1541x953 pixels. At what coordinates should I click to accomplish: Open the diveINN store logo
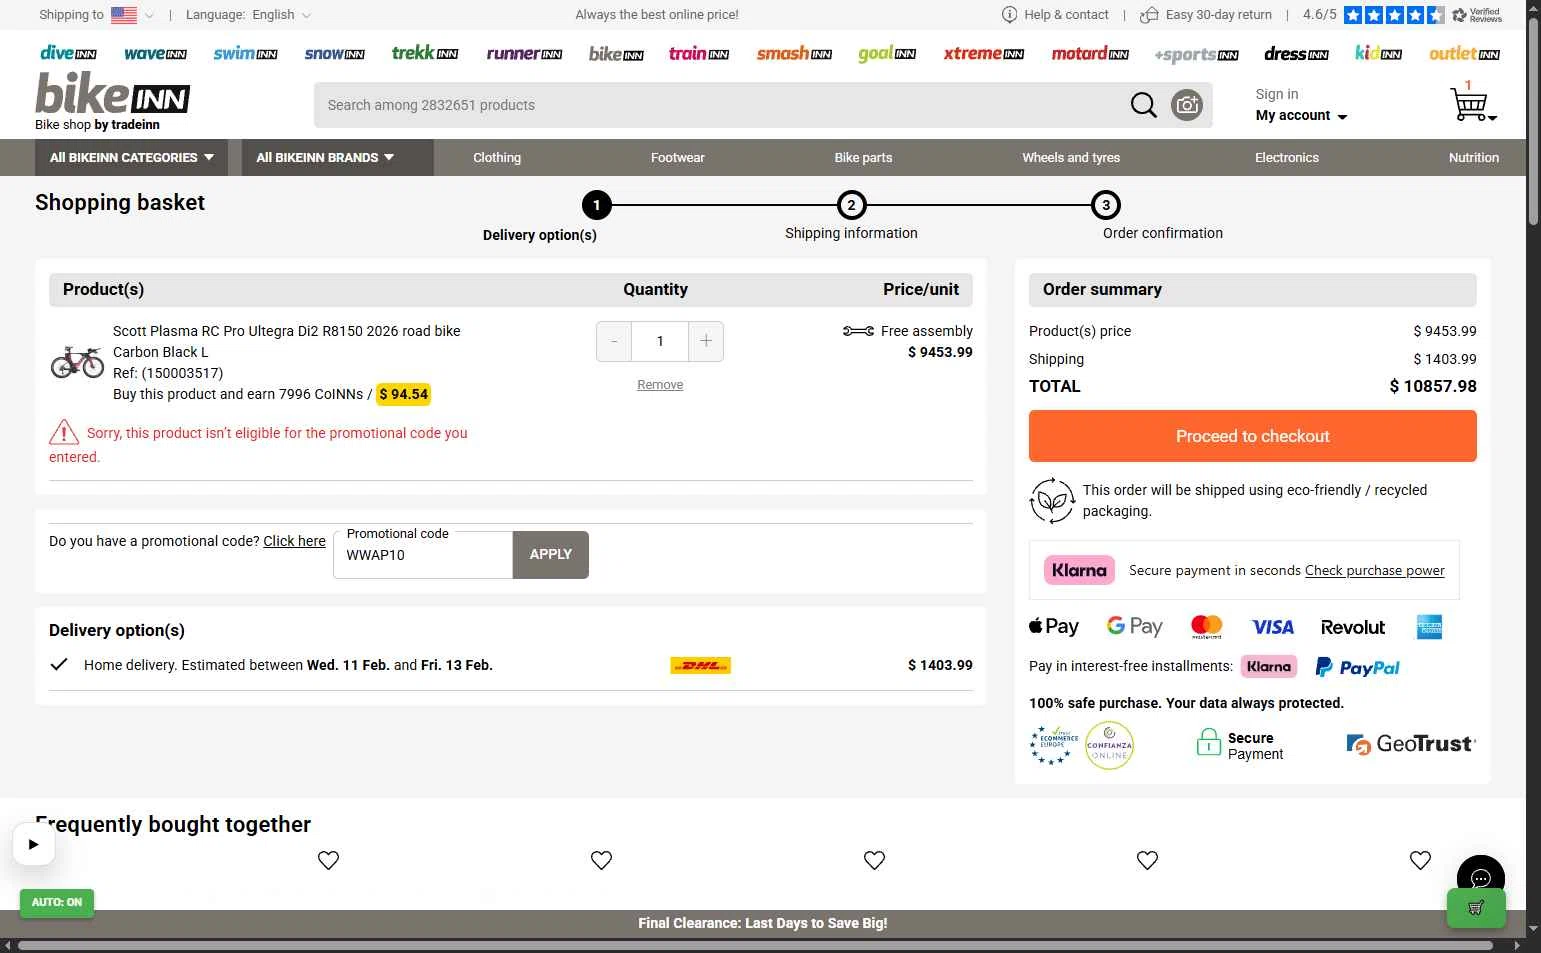coord(68,54)
